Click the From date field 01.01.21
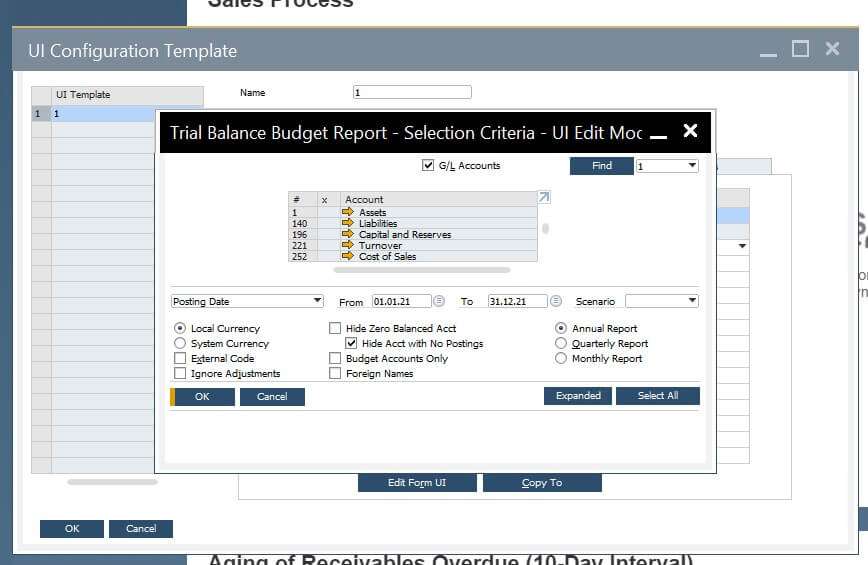868x565 pixels. [401, 301]
